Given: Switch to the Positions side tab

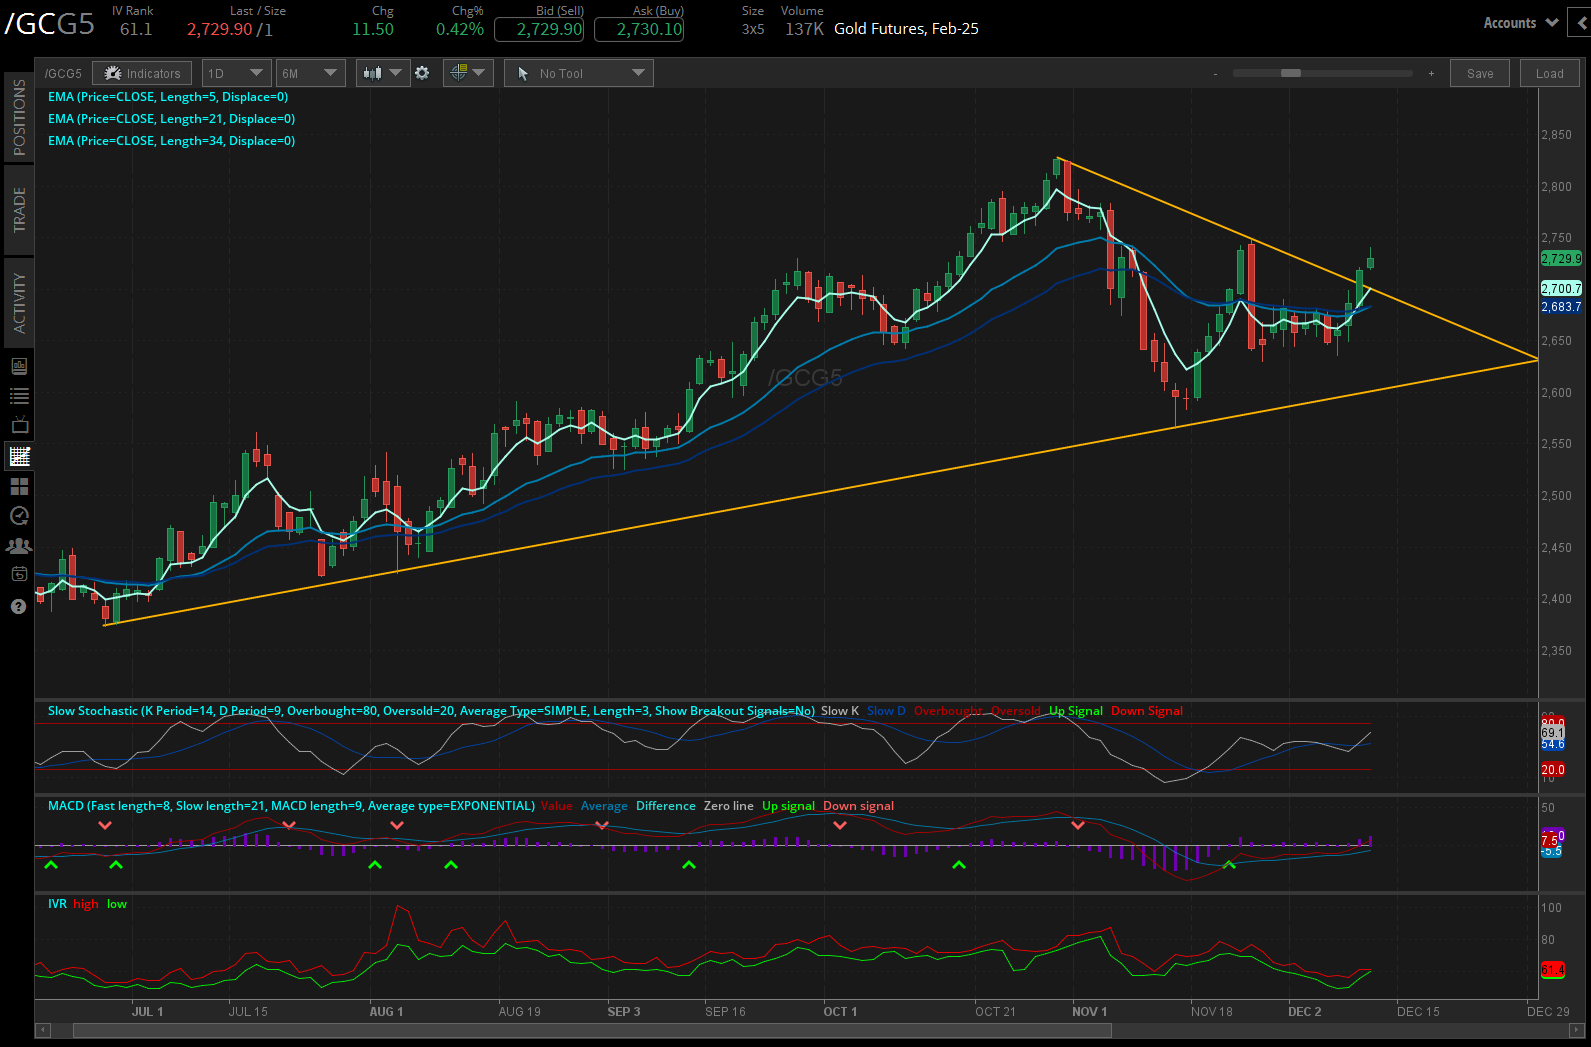Looking at the screenshot, I should 19,117.
